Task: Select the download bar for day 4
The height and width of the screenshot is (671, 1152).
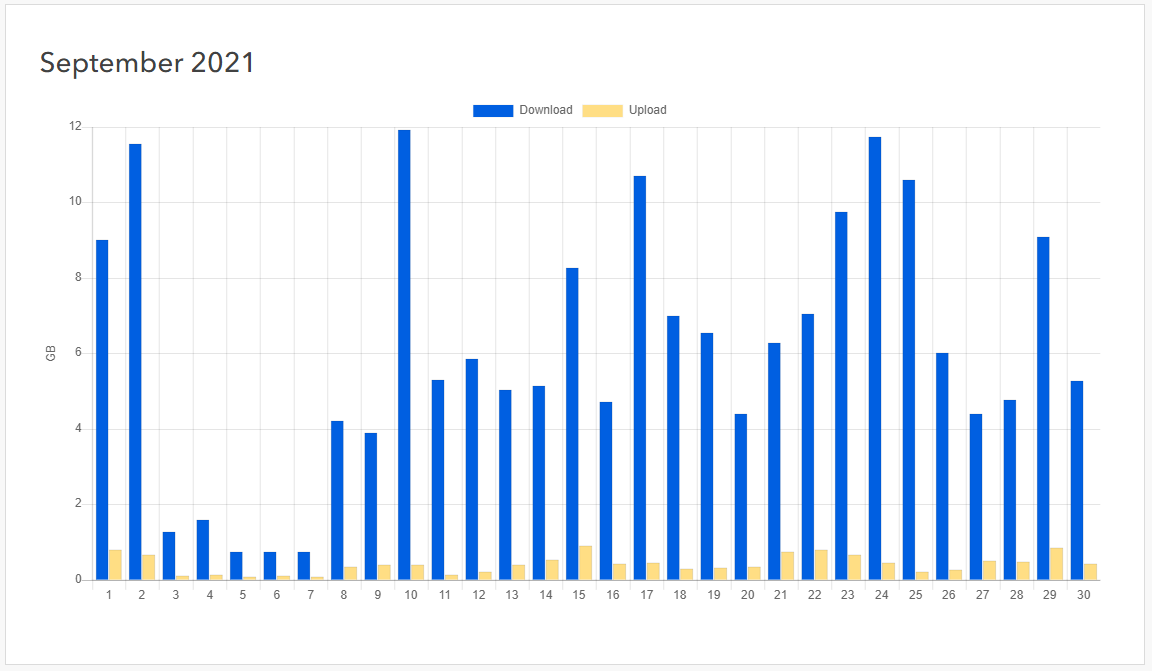Action: pyautogui.click(x=203, y=550)
